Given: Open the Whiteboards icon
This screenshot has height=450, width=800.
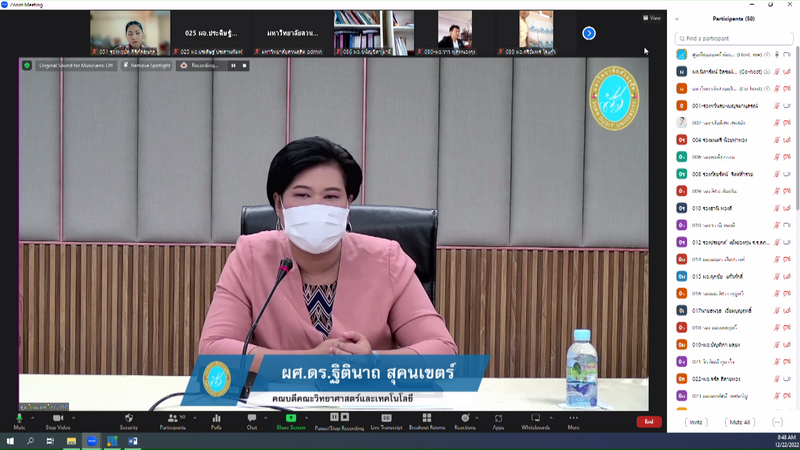Looking at the screenshot, I should pos(535,418).
